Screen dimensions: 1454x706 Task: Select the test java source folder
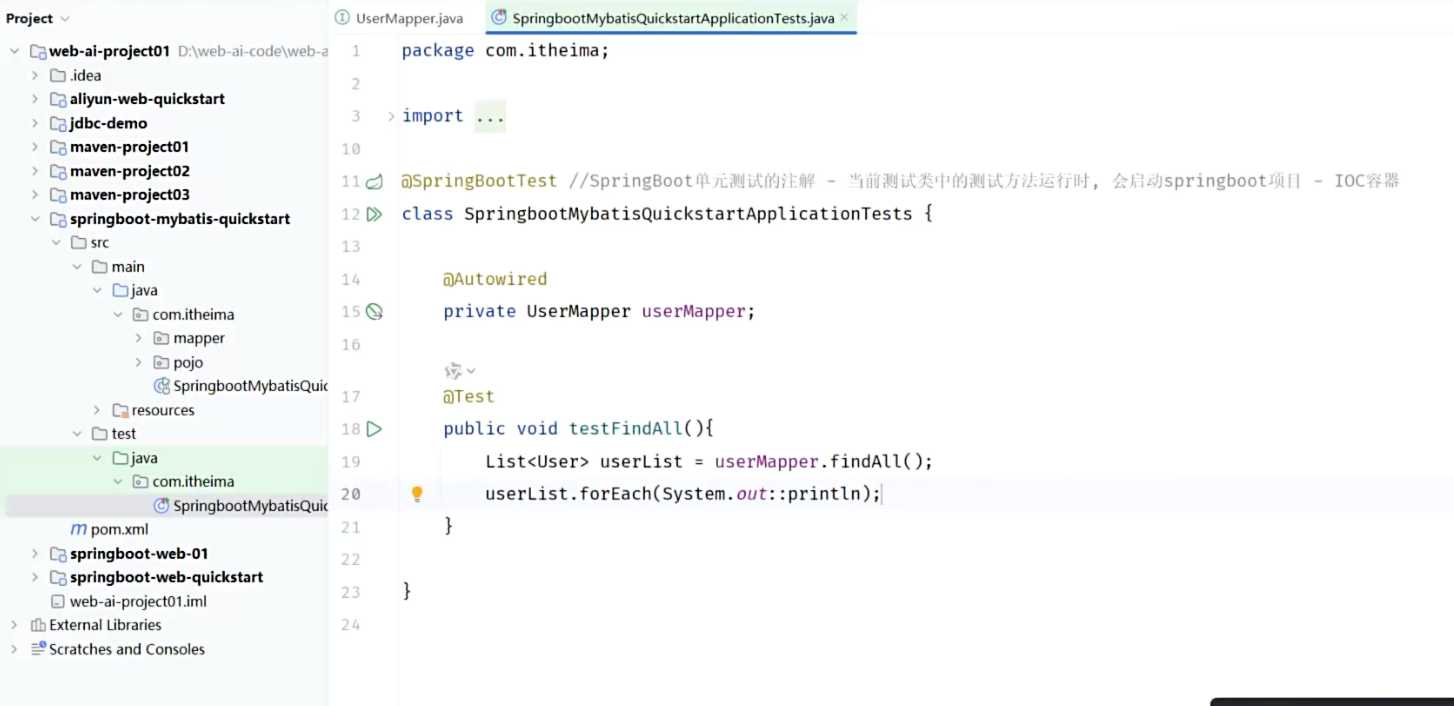click(144, 458)
